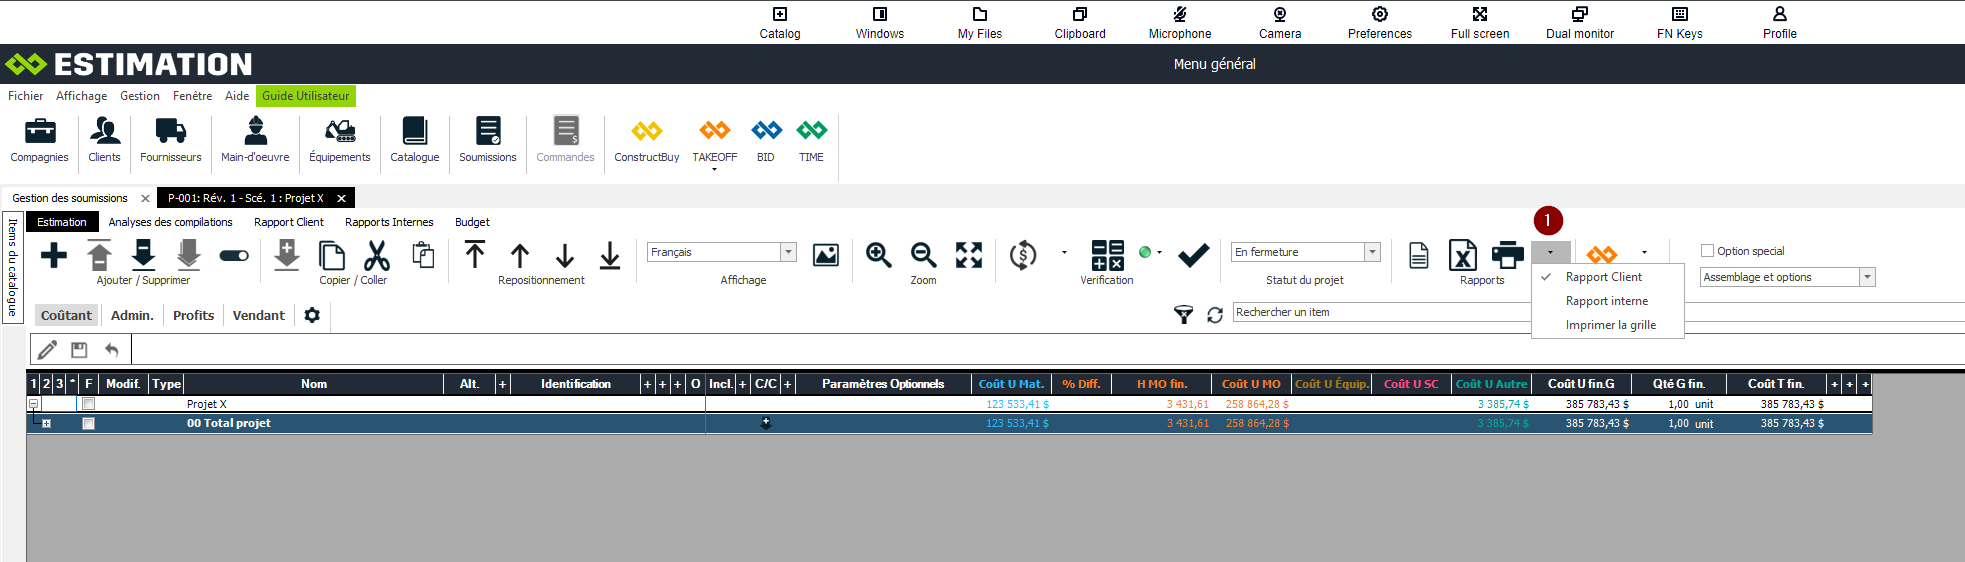
Task: Click the Équipements excavator icon
Action: 339,133
